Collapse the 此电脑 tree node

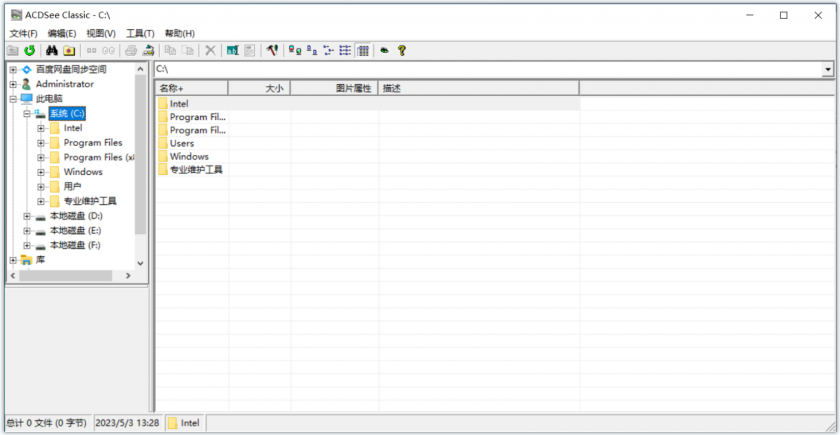pyautogui.click(x=13, y=99)
